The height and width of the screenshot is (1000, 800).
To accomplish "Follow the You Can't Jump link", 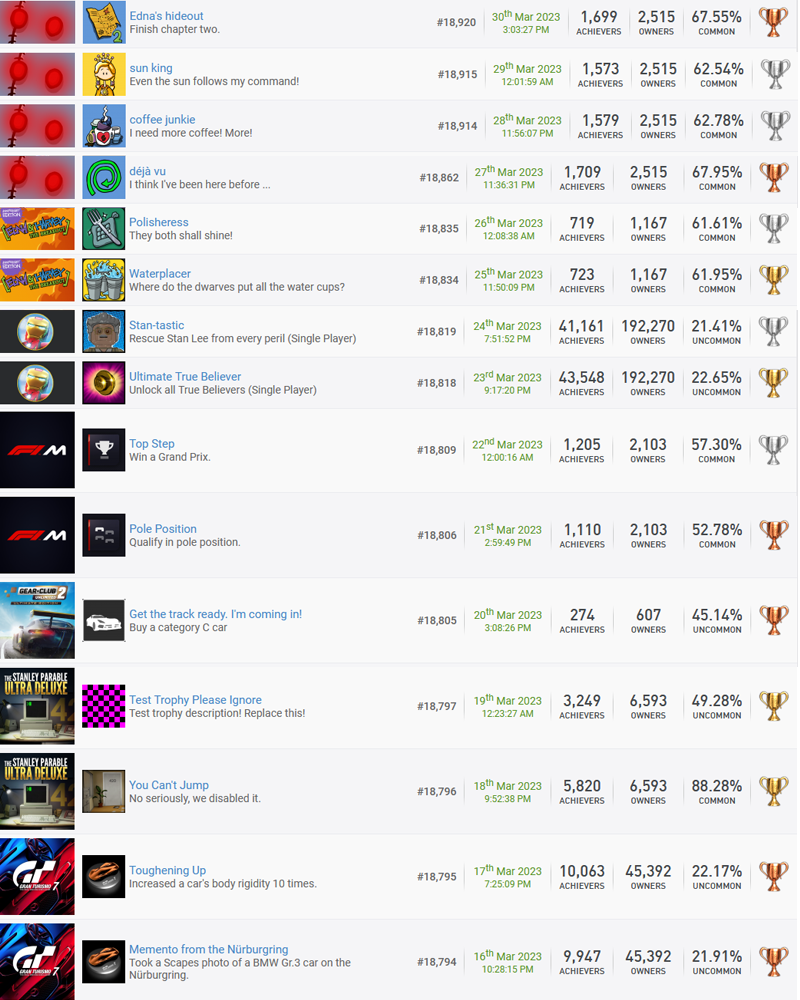I will pyautogui.click(x=169, y=785).
